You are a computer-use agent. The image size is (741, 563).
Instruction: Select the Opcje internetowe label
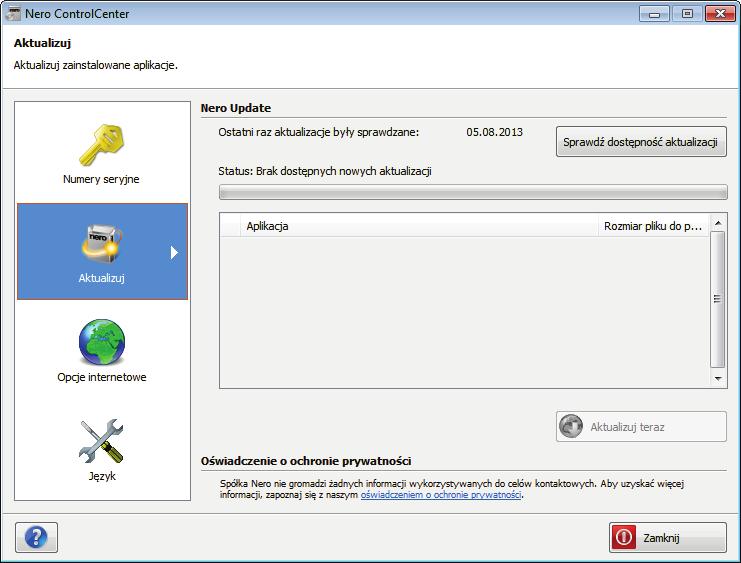[102, 377]
